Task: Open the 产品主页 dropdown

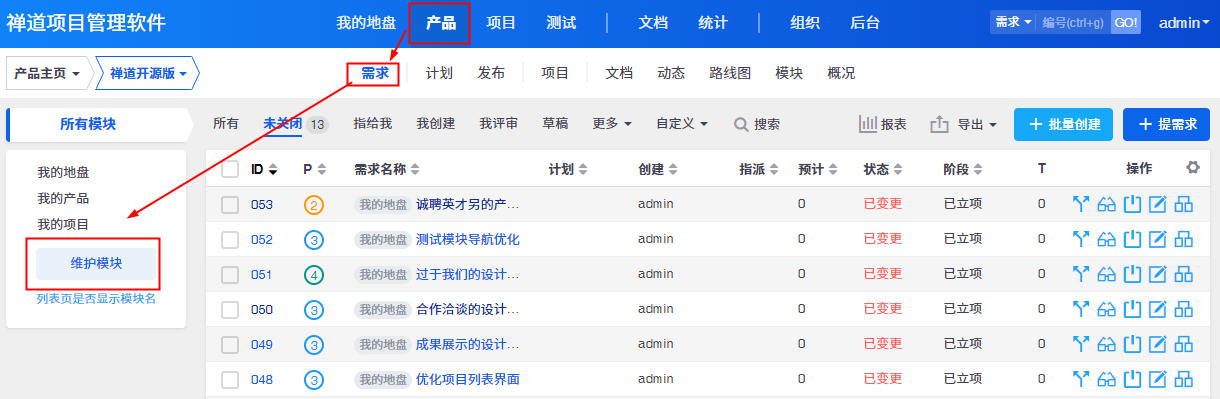Action: coord(48,73)
